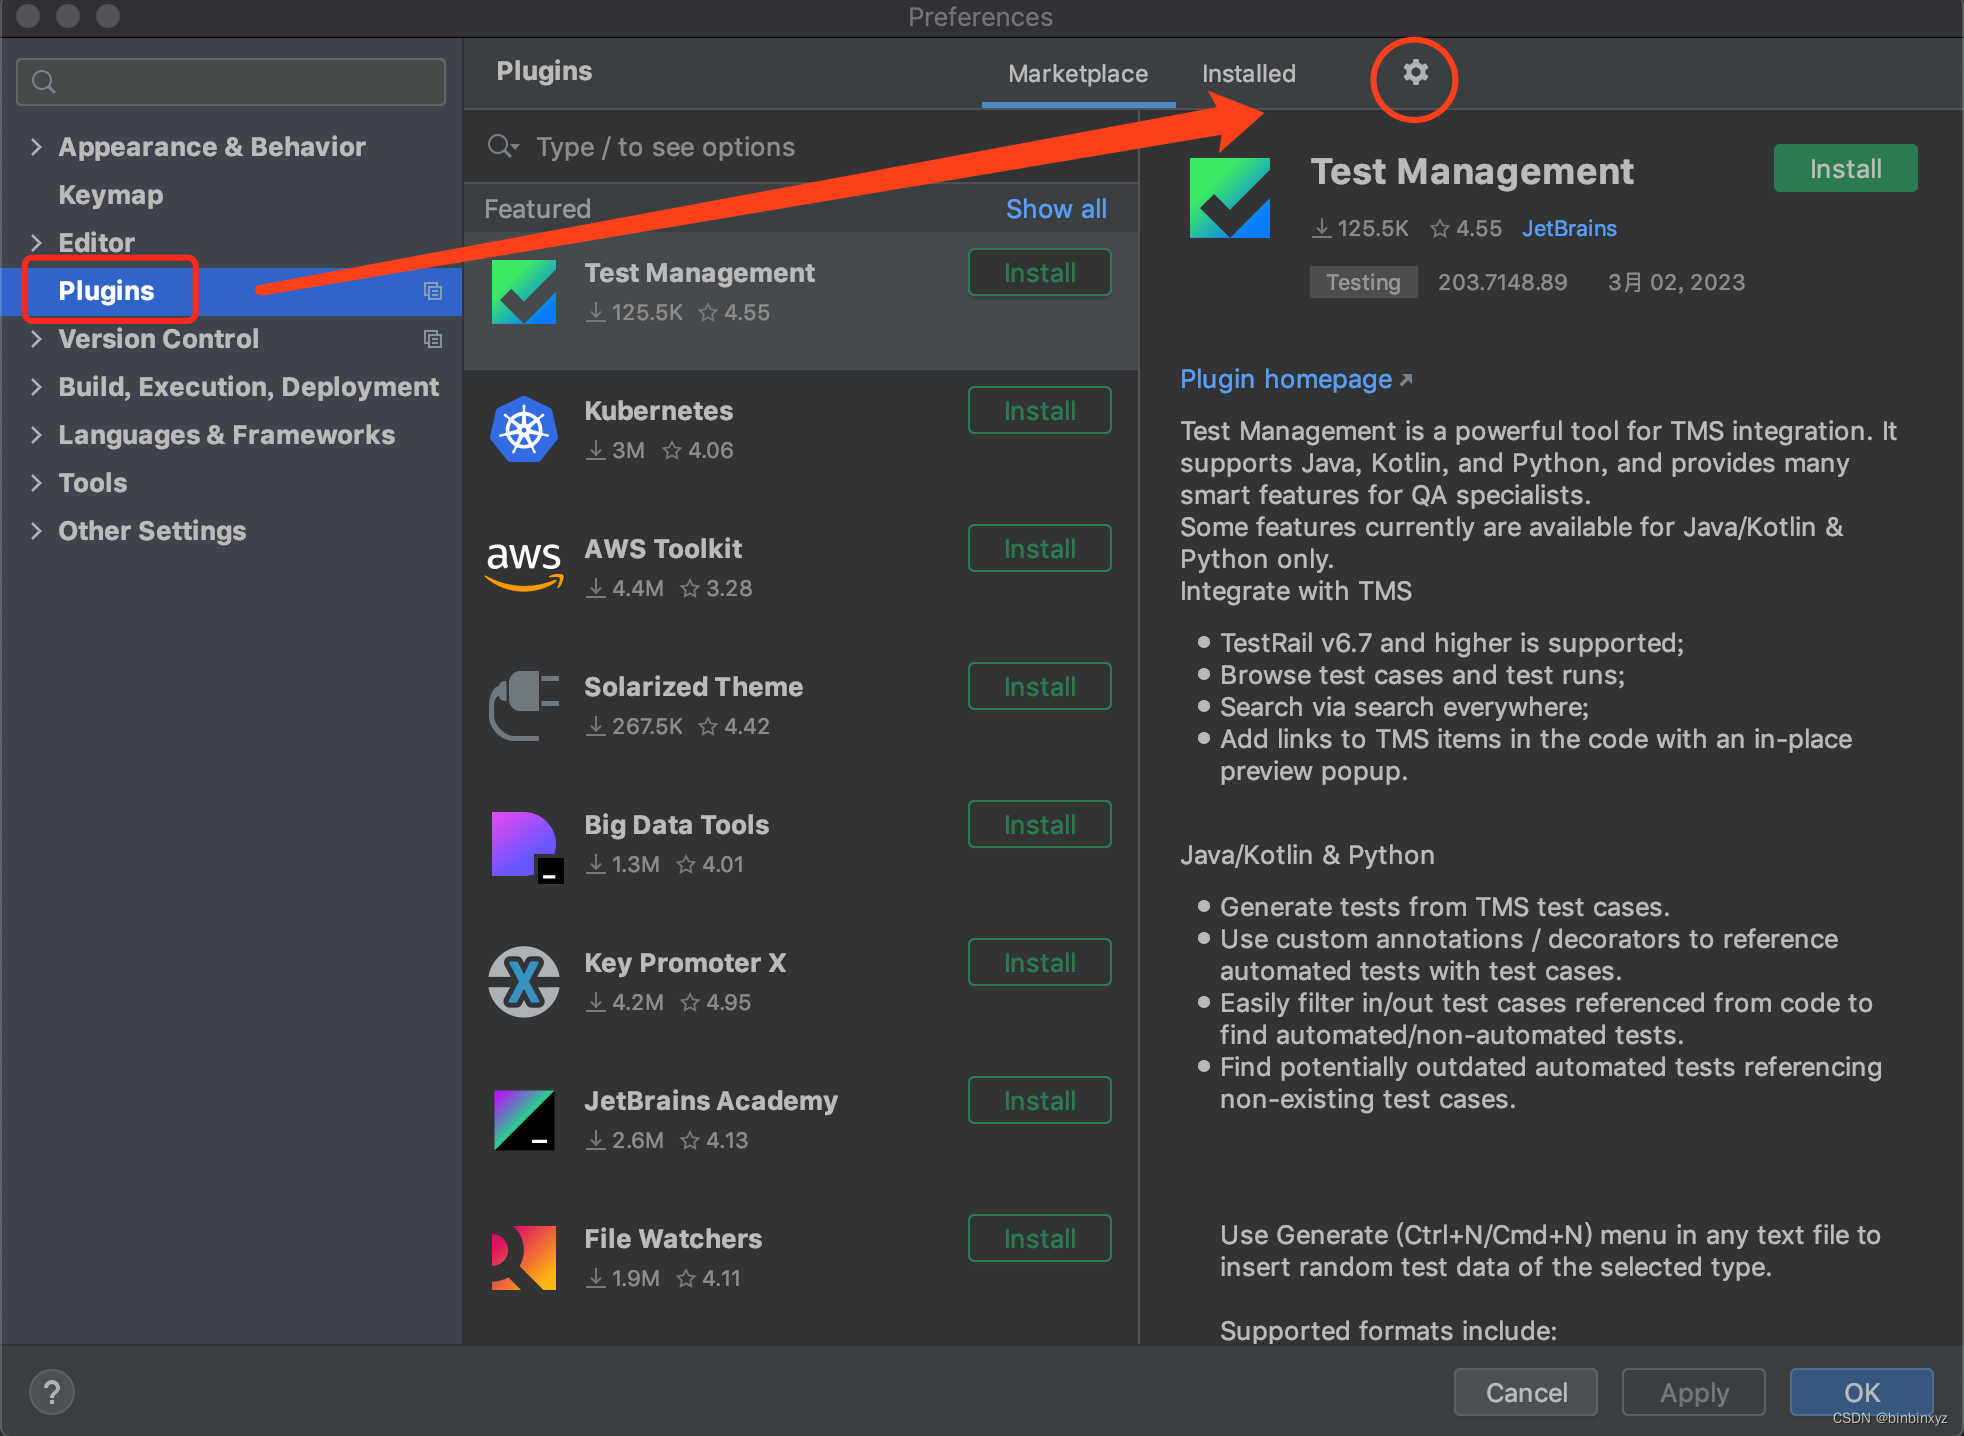The image size is (1964, 1436).
Task: Click the plugin search magnifier icon
Action: coord(502,147)
